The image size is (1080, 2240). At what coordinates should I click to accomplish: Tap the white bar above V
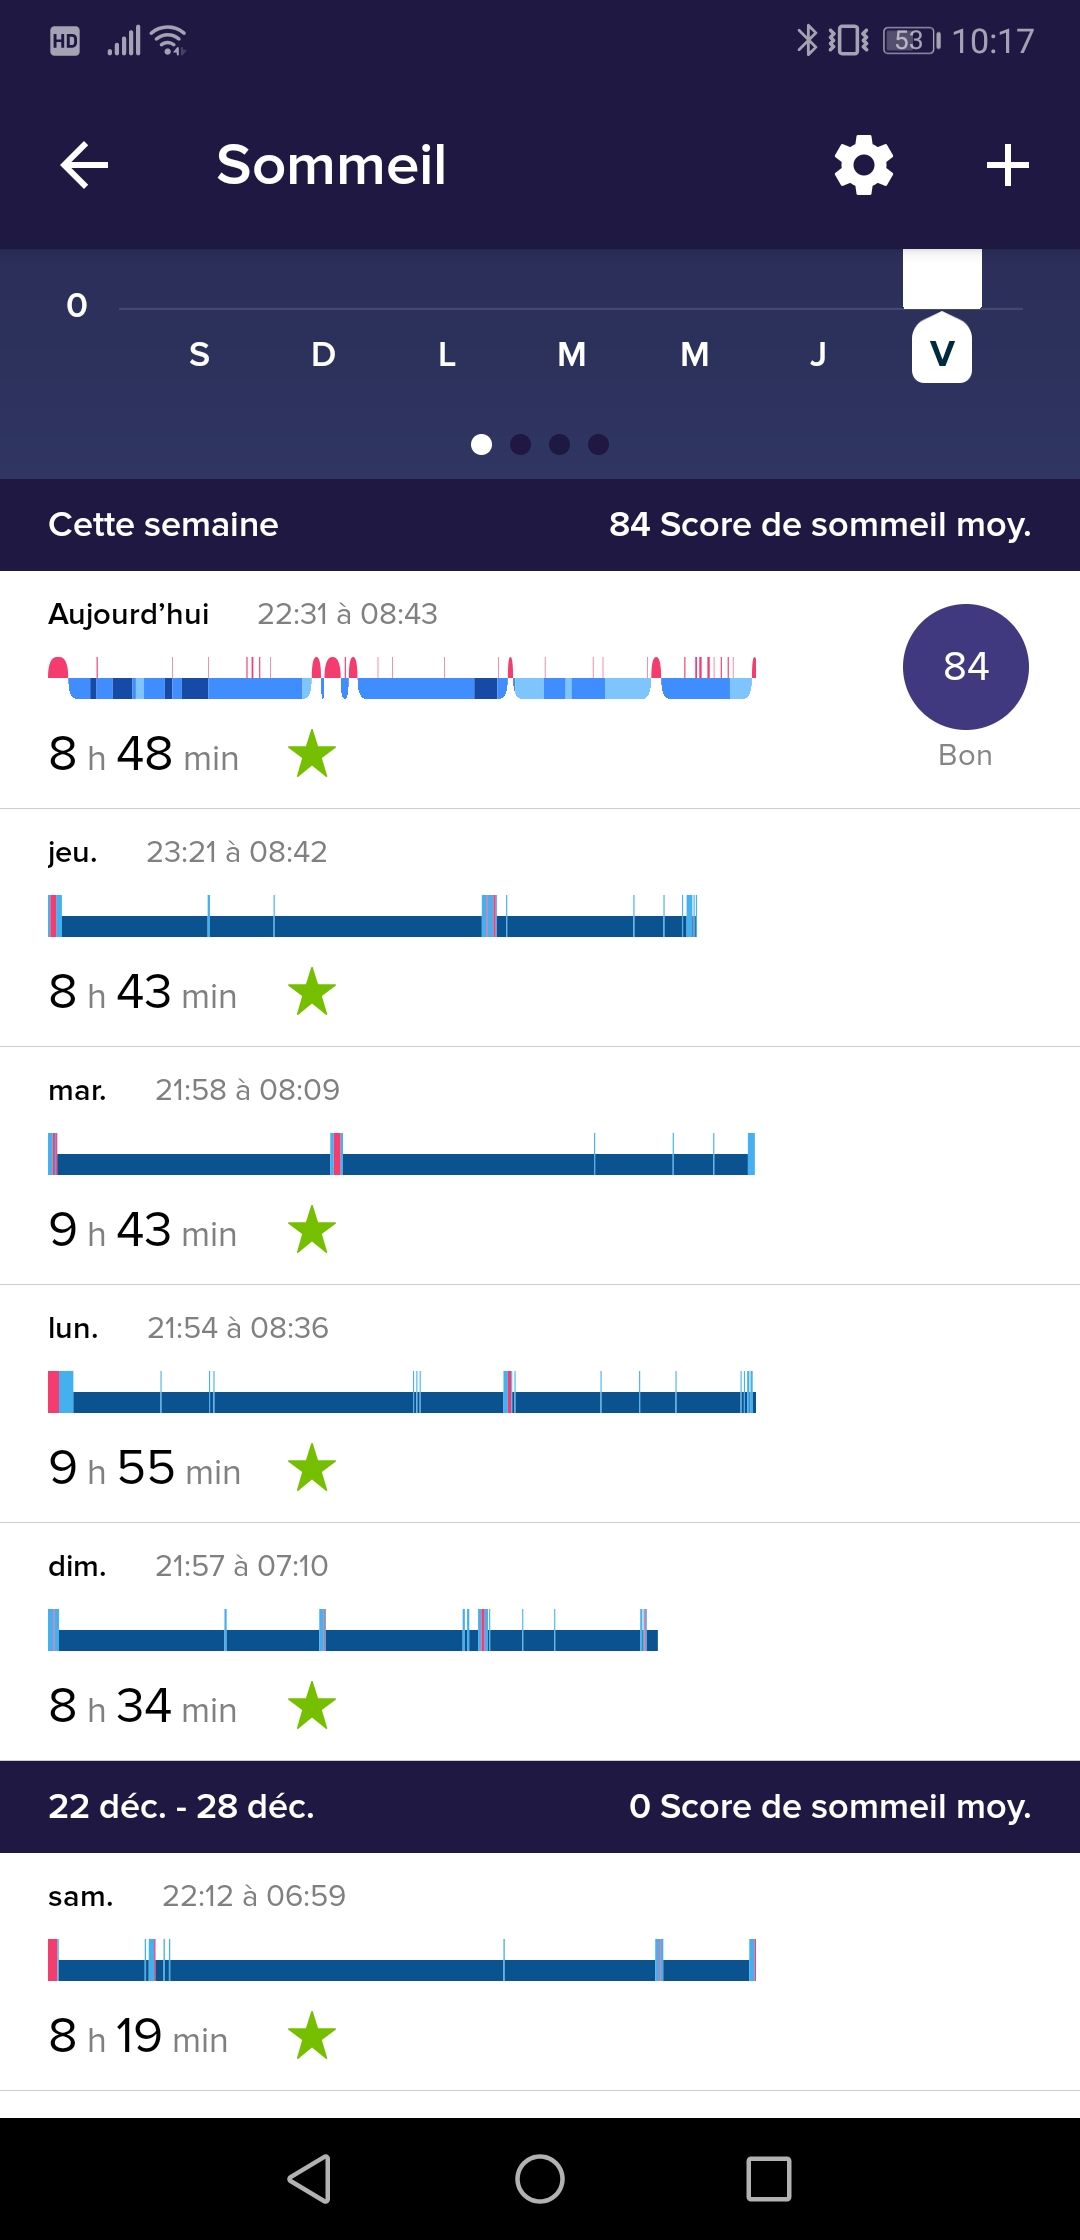(942, 279)
